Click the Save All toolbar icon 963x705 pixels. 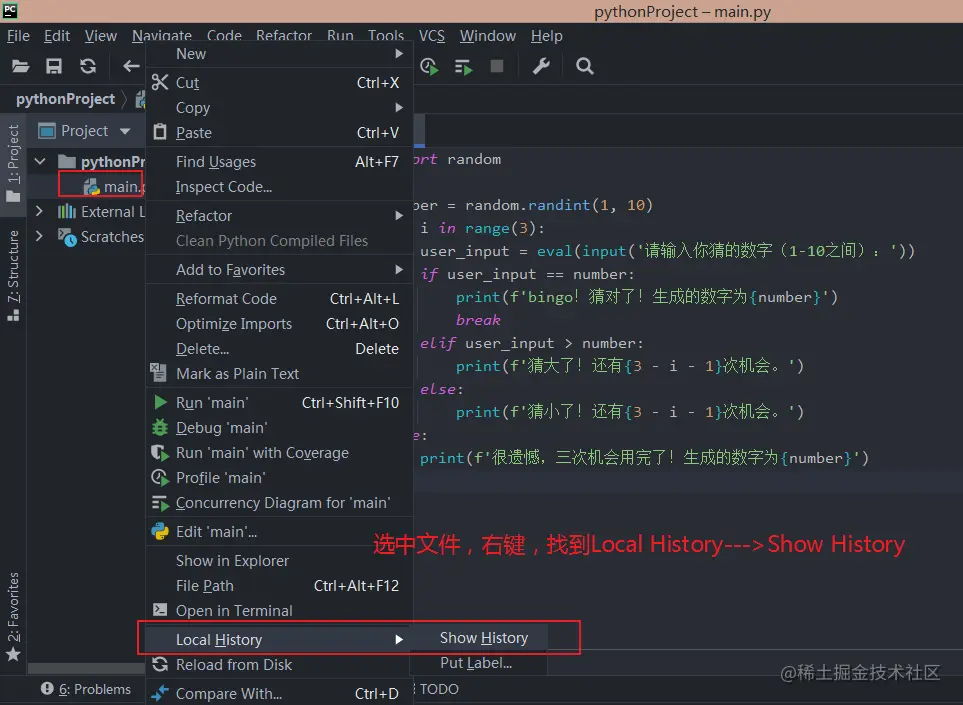click(54, 66)
